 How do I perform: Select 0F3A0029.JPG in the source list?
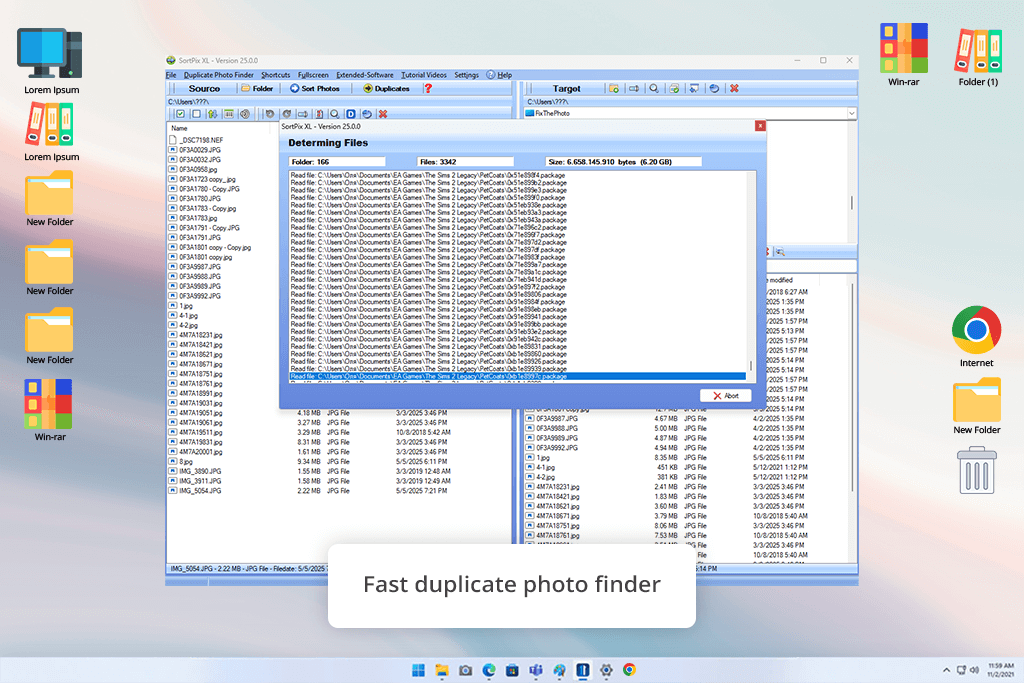(200, 150)
